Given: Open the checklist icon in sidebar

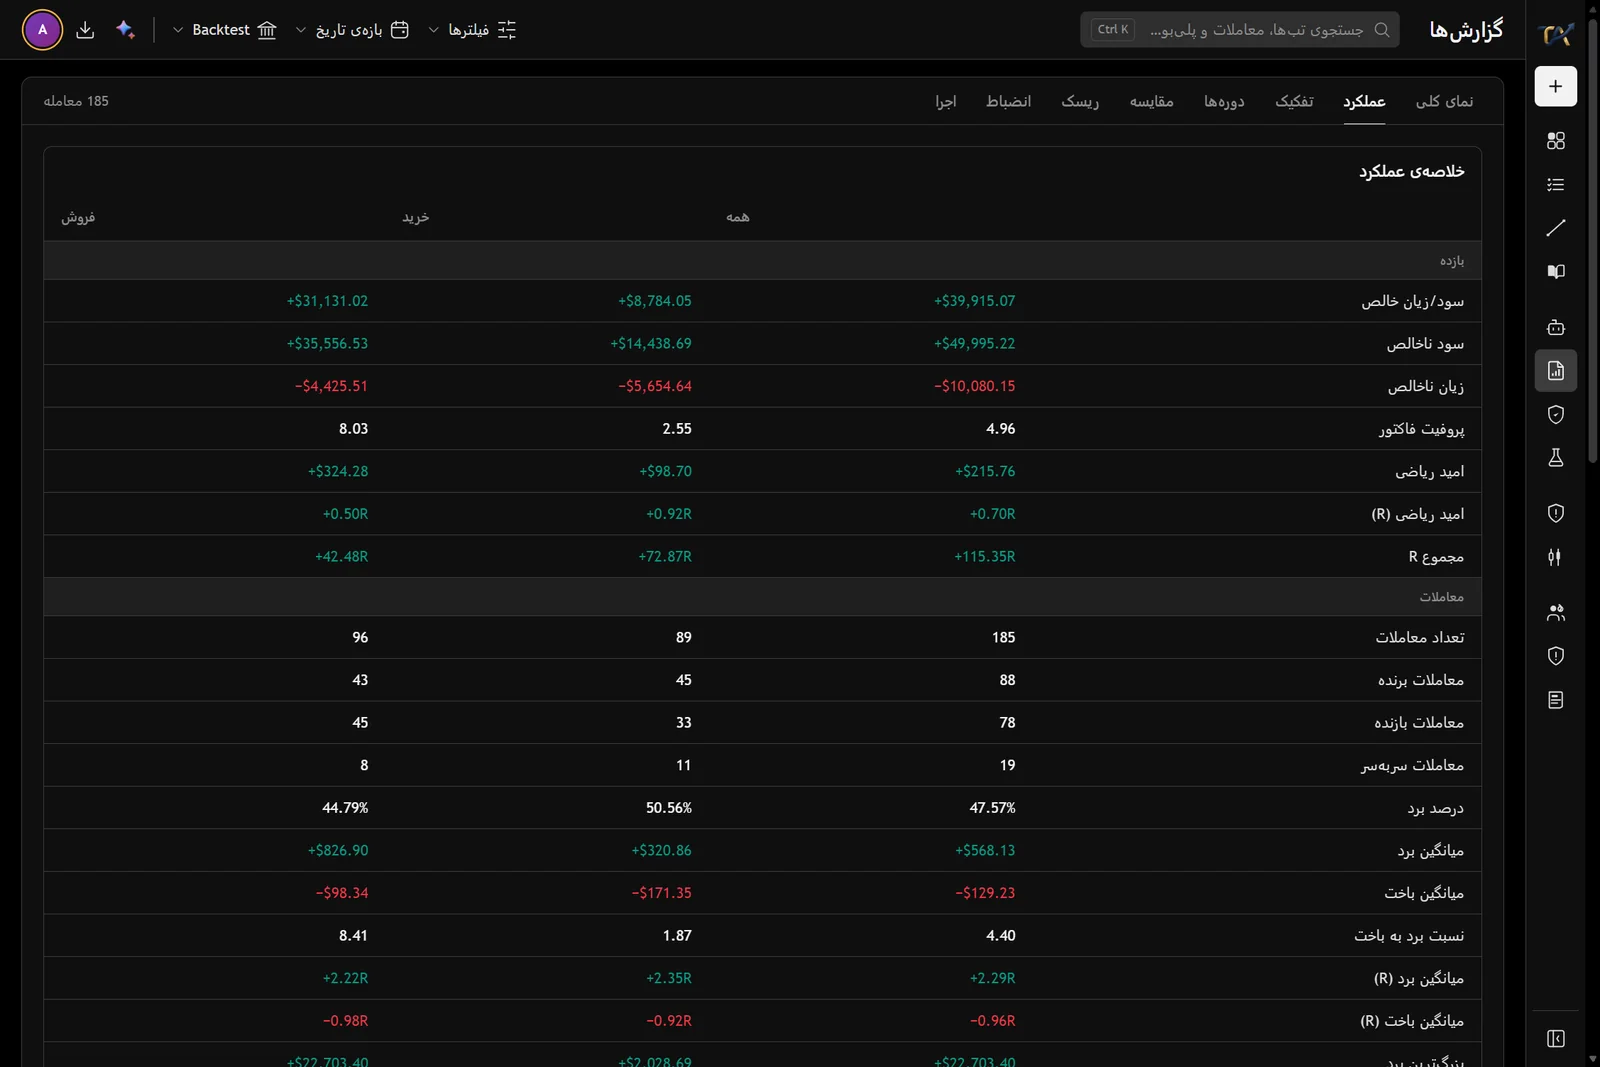Looking at the screenshot, I should pyautogui.click(x=1555, y=185).
